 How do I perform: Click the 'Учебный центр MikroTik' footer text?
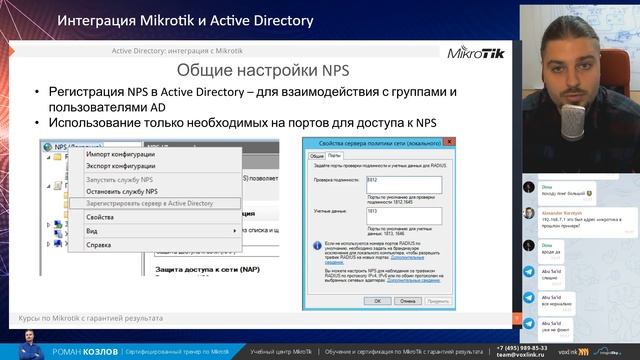[x=280, y=352]
